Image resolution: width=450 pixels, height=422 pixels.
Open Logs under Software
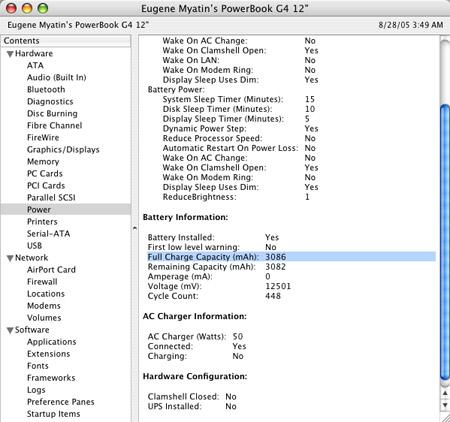tap(36, 390)
